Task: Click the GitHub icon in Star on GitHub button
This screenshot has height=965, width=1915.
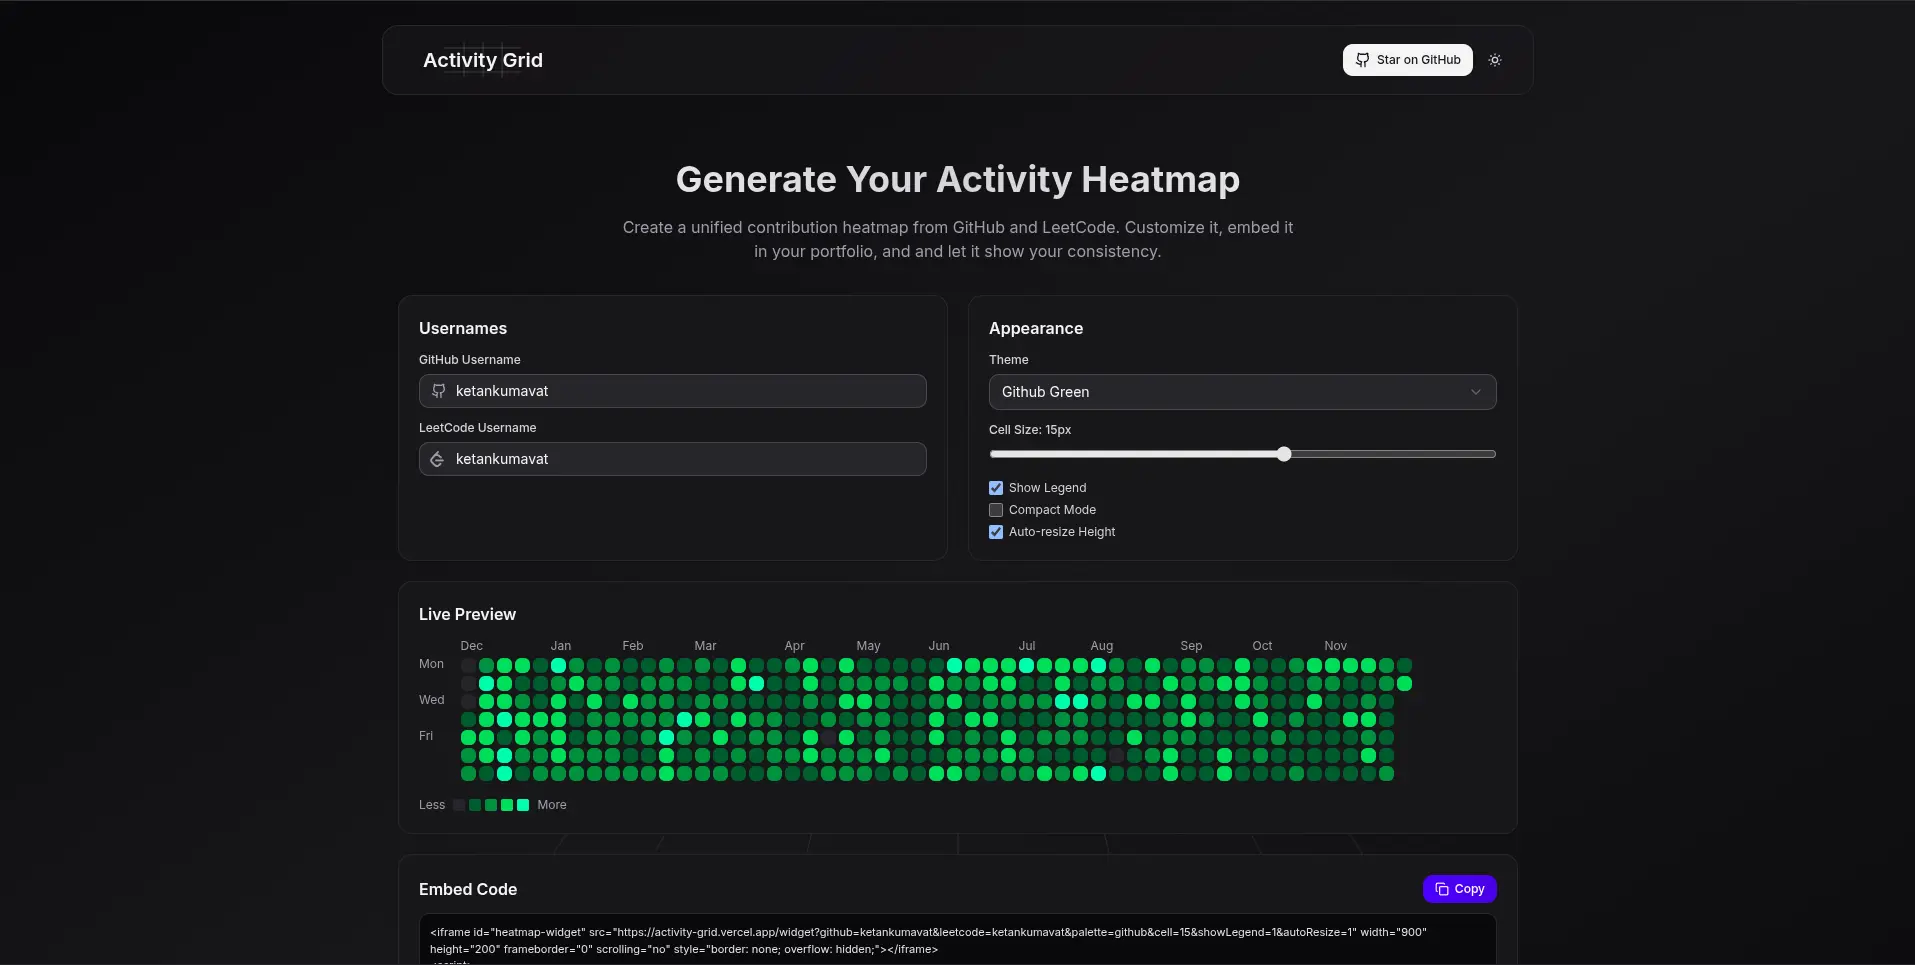Action: click(1362, 60)
